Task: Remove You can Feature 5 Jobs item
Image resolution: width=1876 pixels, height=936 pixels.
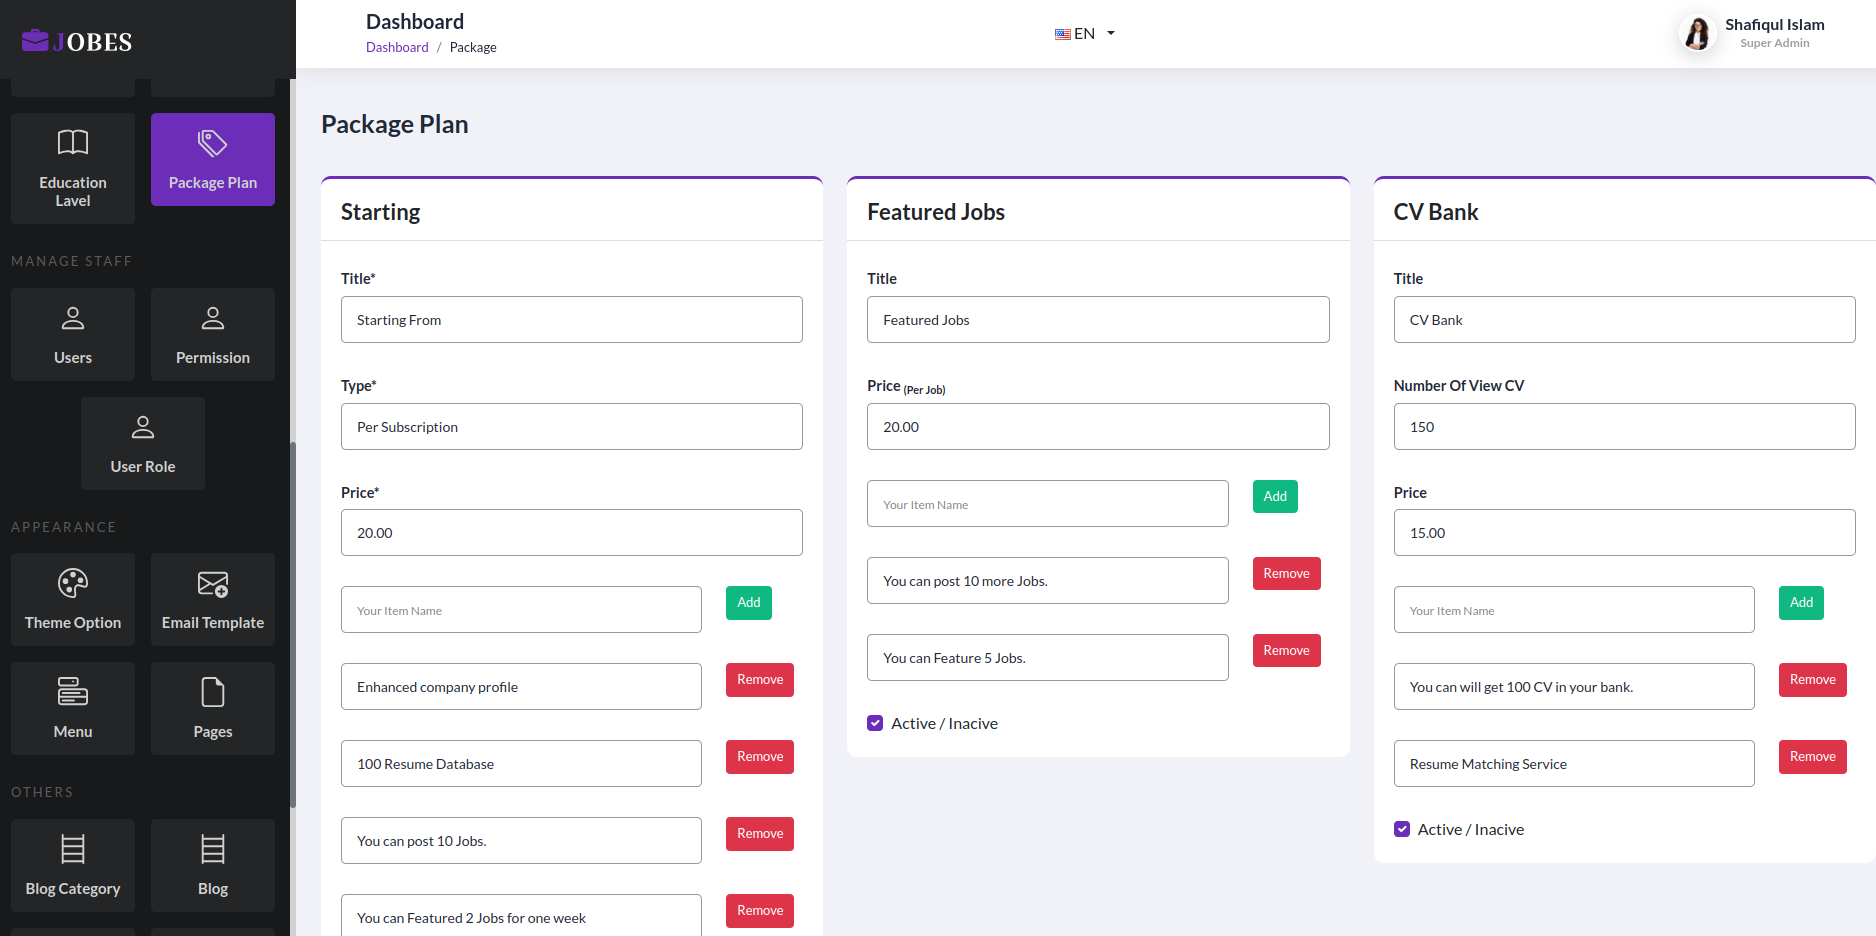Action: (1286, 651)
